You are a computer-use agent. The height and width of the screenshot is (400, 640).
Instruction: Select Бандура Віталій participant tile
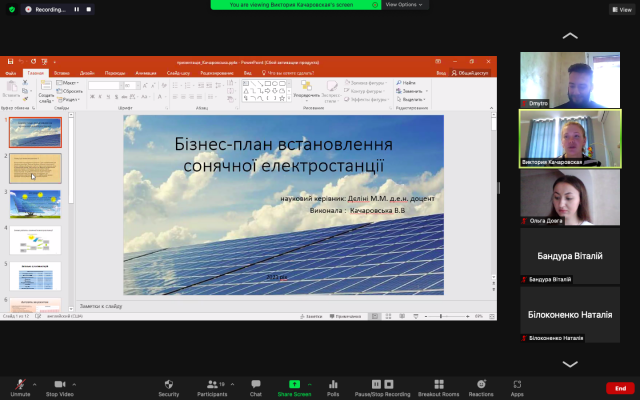570,256
